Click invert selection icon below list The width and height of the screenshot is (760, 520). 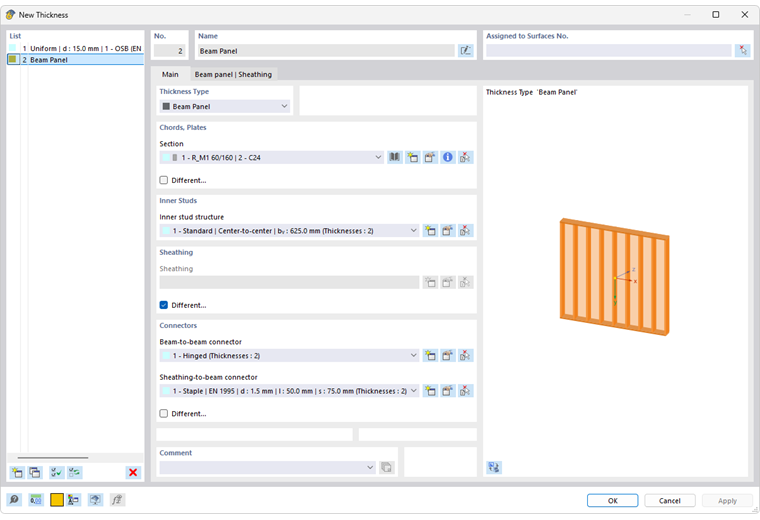74,473
